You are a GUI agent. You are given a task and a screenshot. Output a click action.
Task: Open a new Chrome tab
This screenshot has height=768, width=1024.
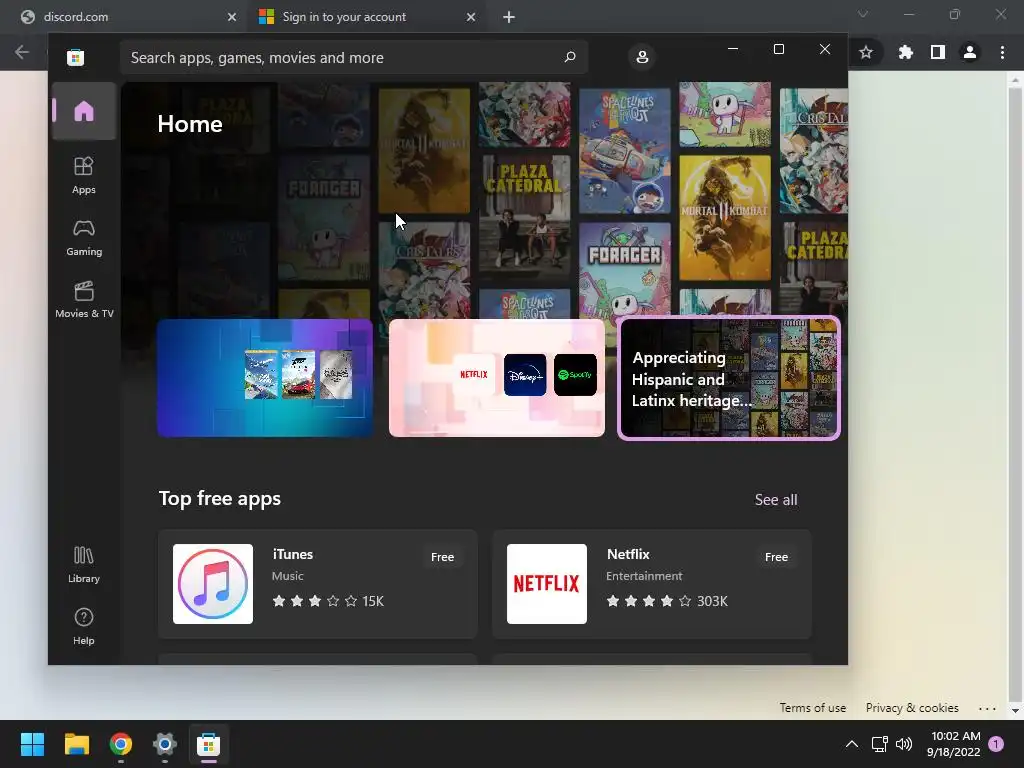(509, 17)
